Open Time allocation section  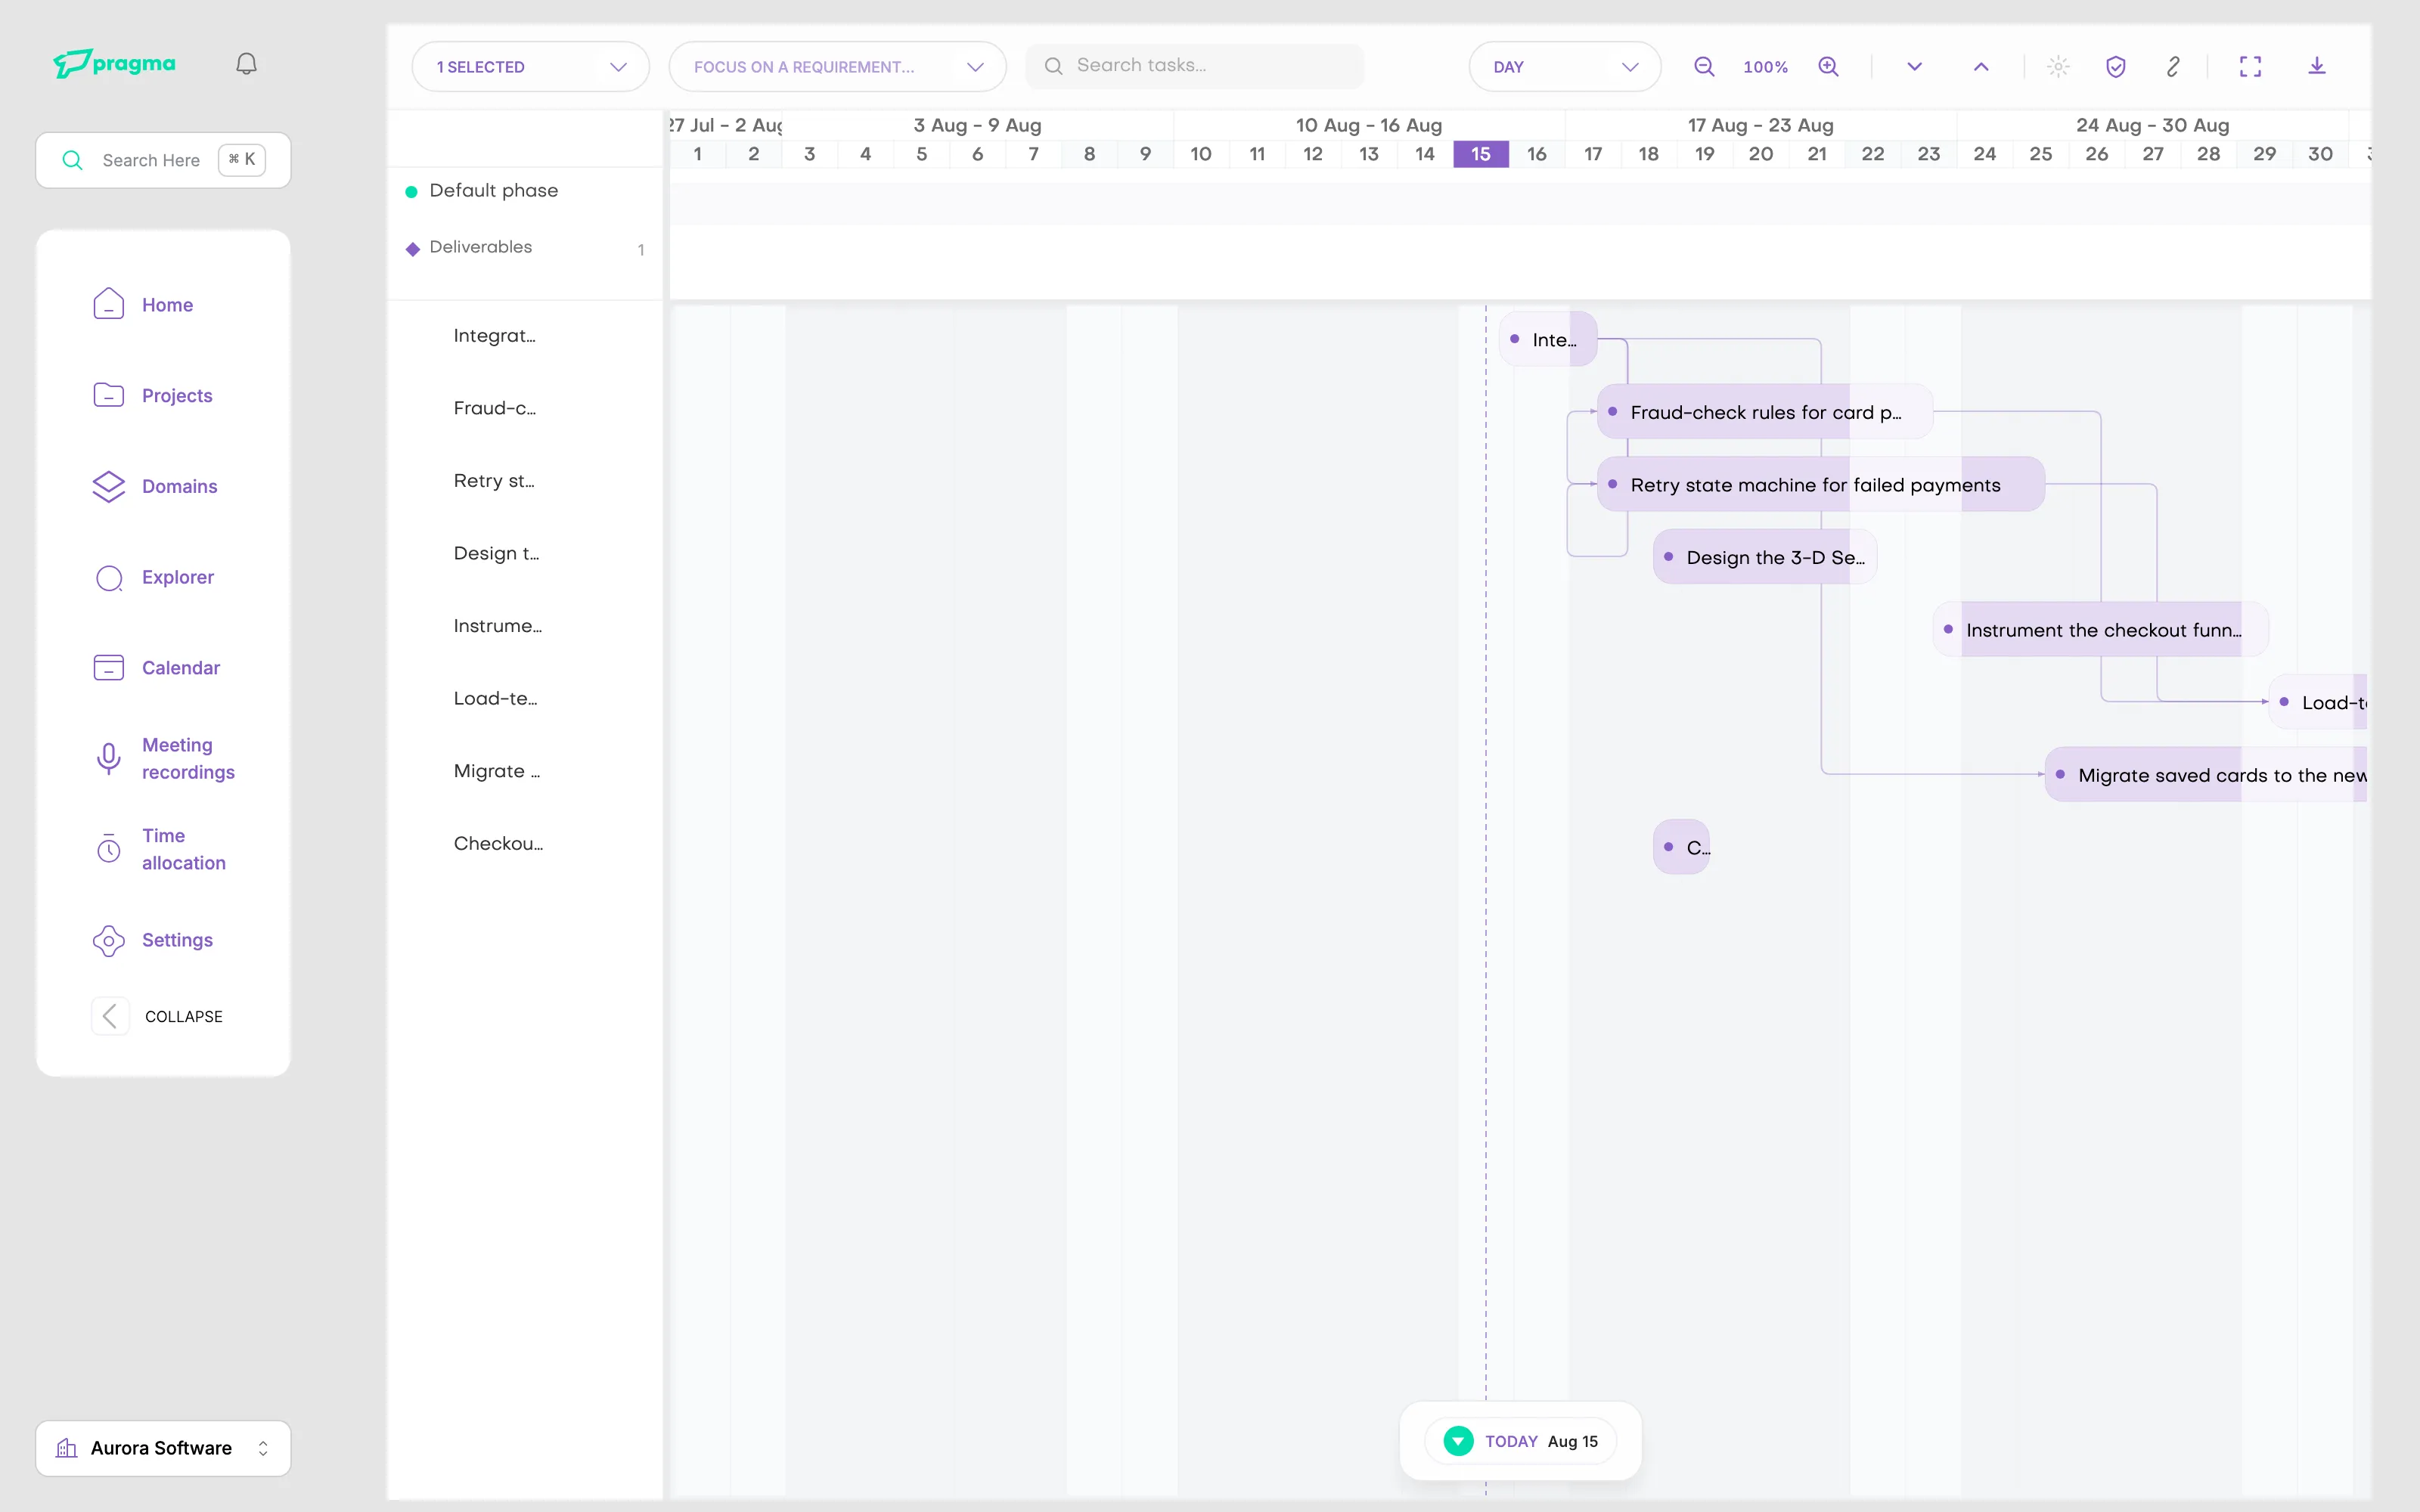pyautogui.click(x=183, y=849)
